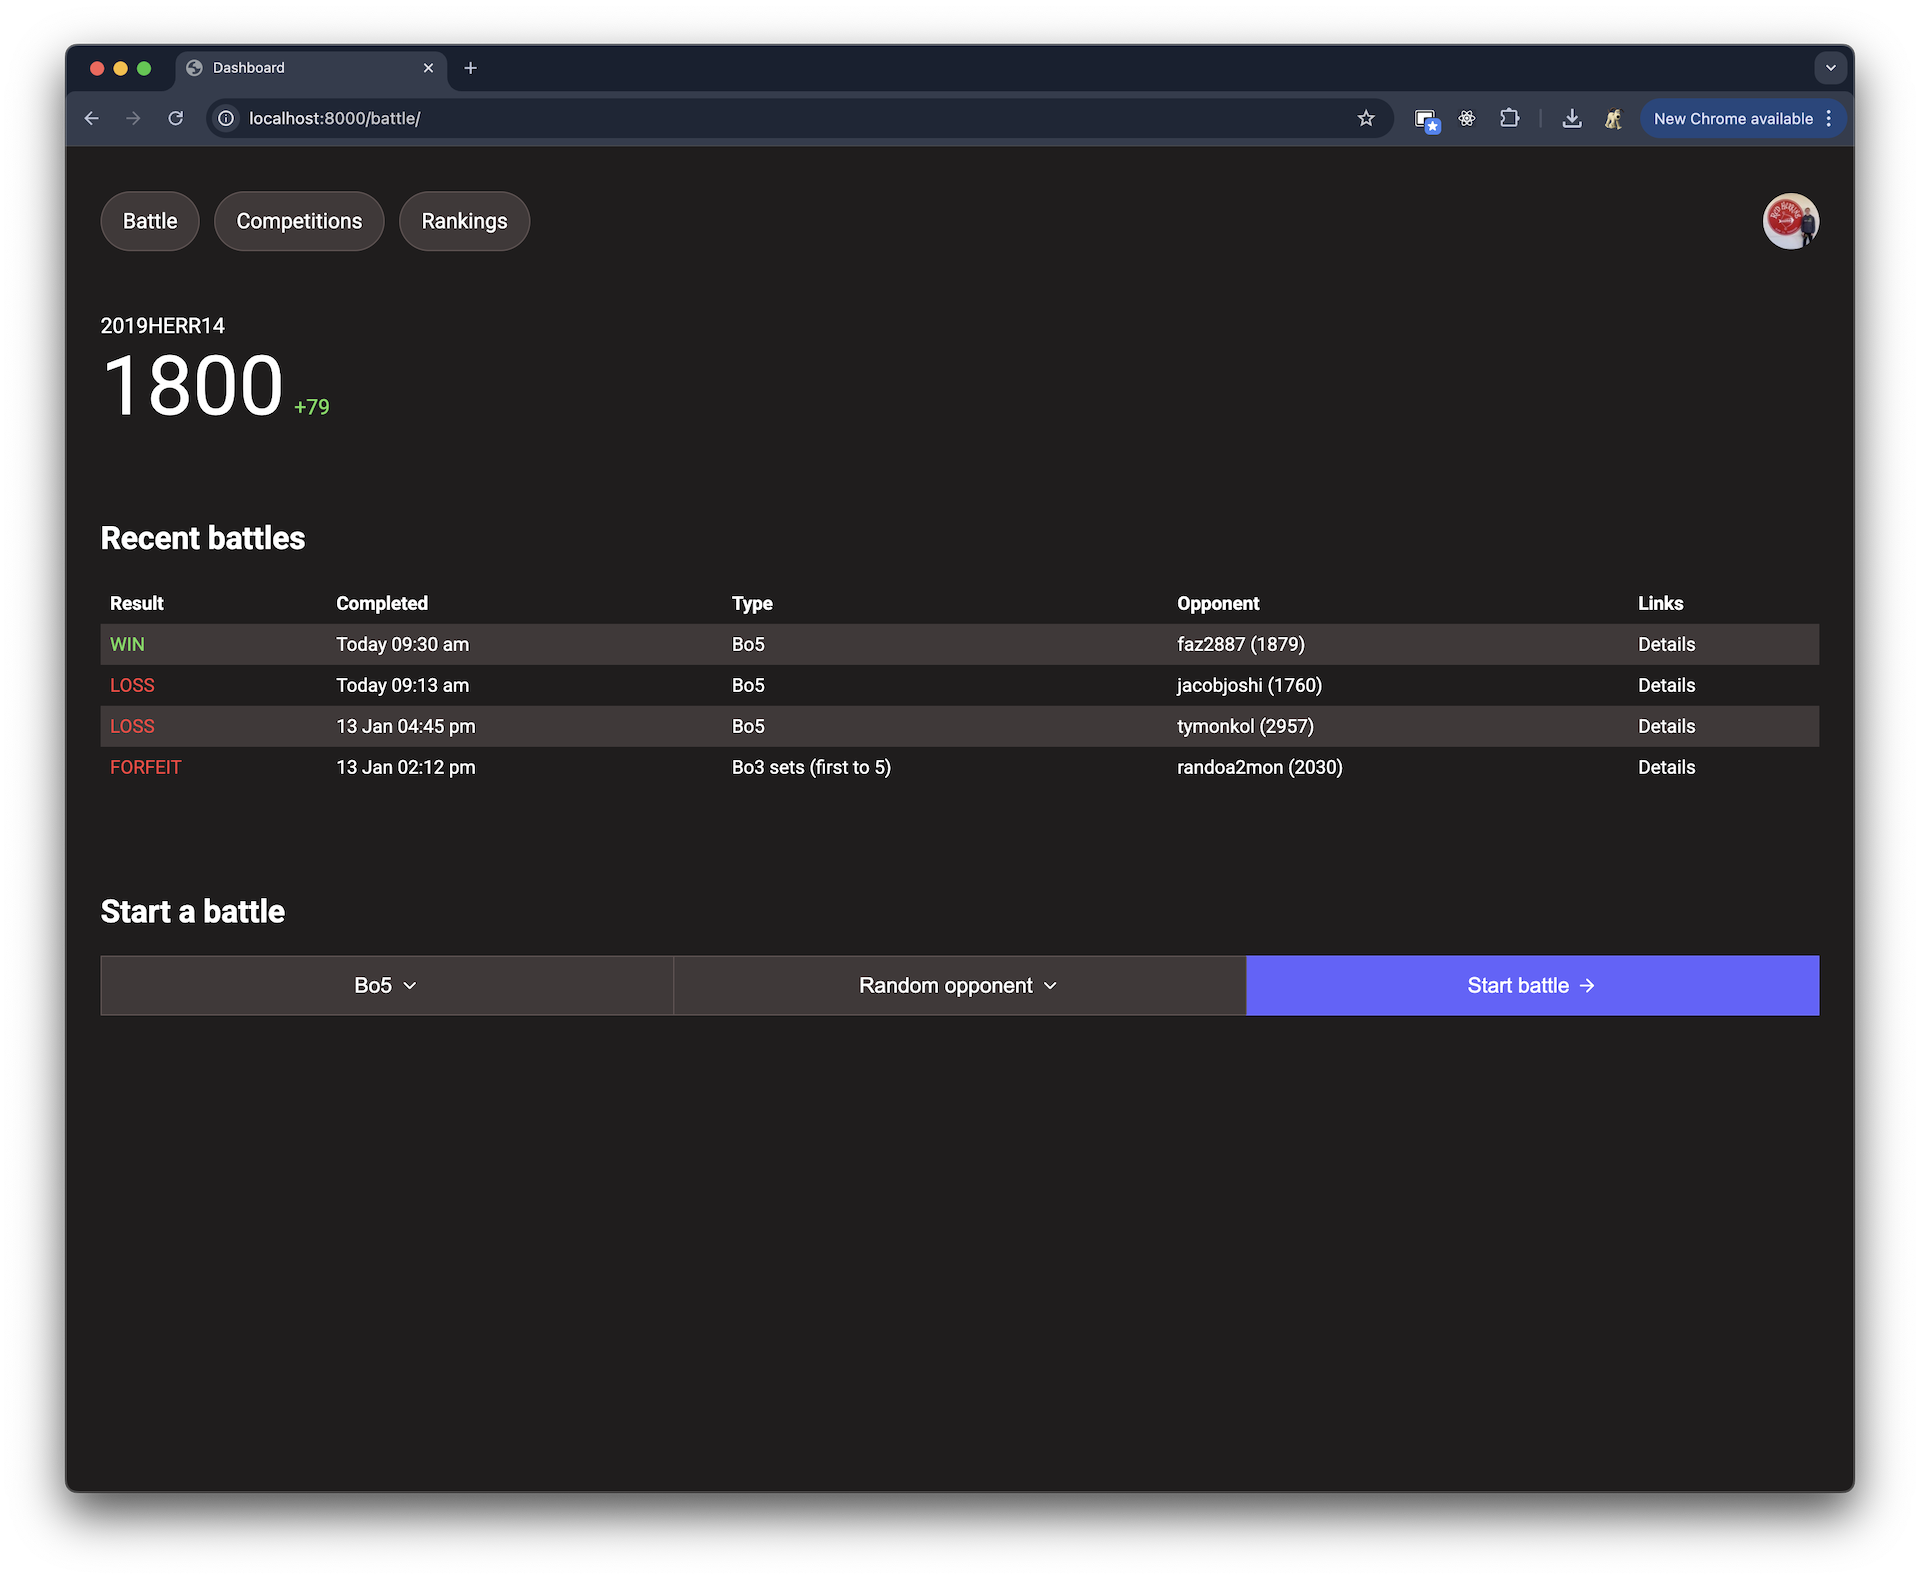Expand the Bo5 battle type dropdown
1920x1579 pixels.
[x=386, y=985]
